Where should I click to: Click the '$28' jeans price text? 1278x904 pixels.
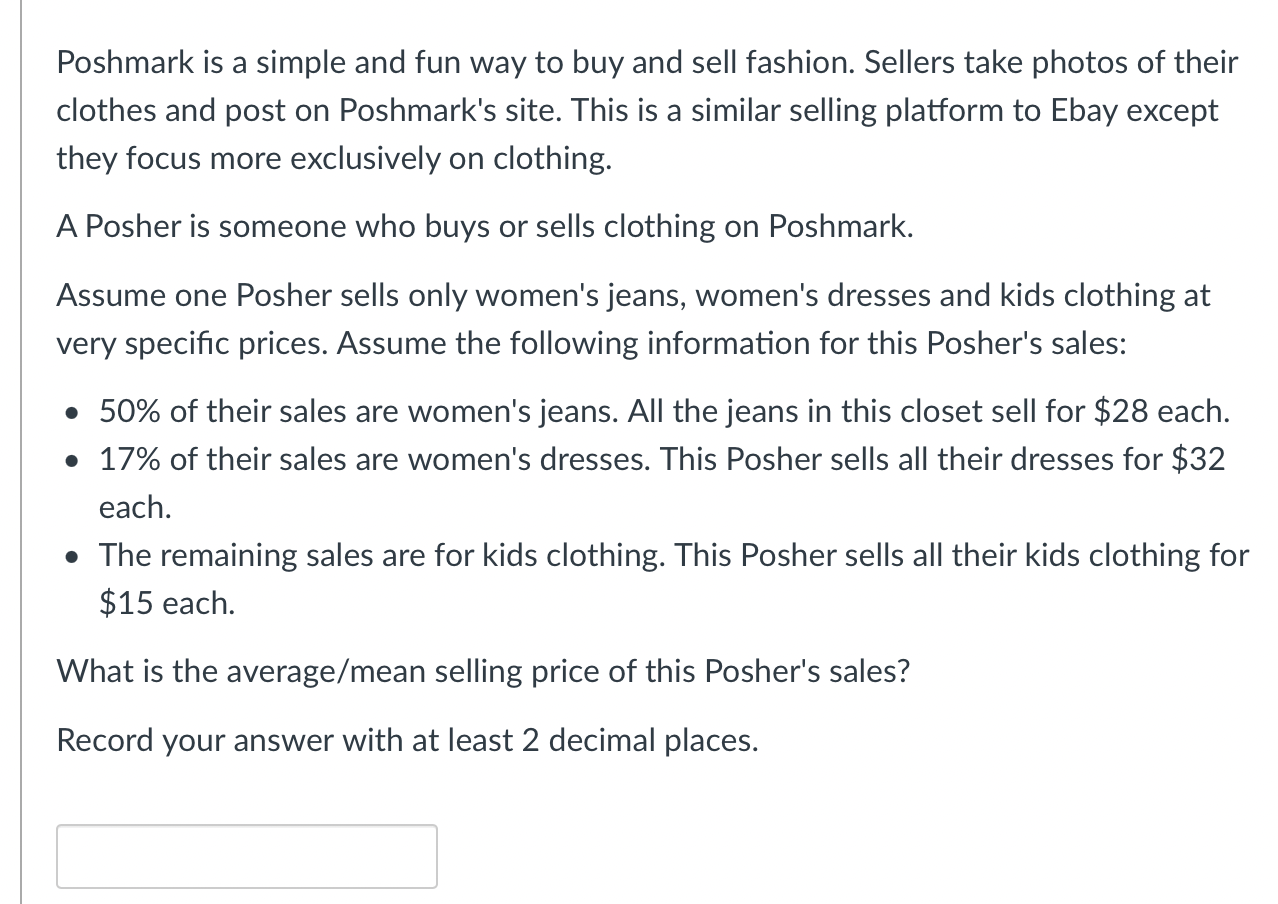(1122, 411)
